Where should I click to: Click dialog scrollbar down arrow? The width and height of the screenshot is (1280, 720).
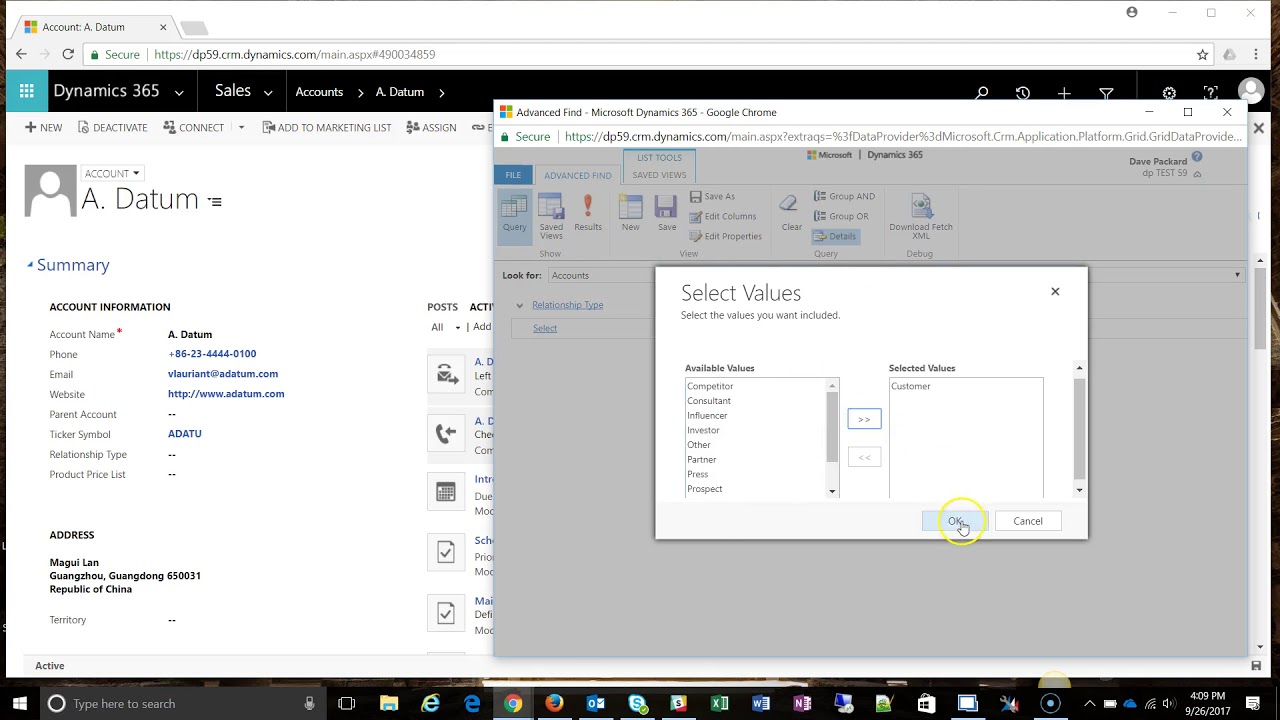1079,490
